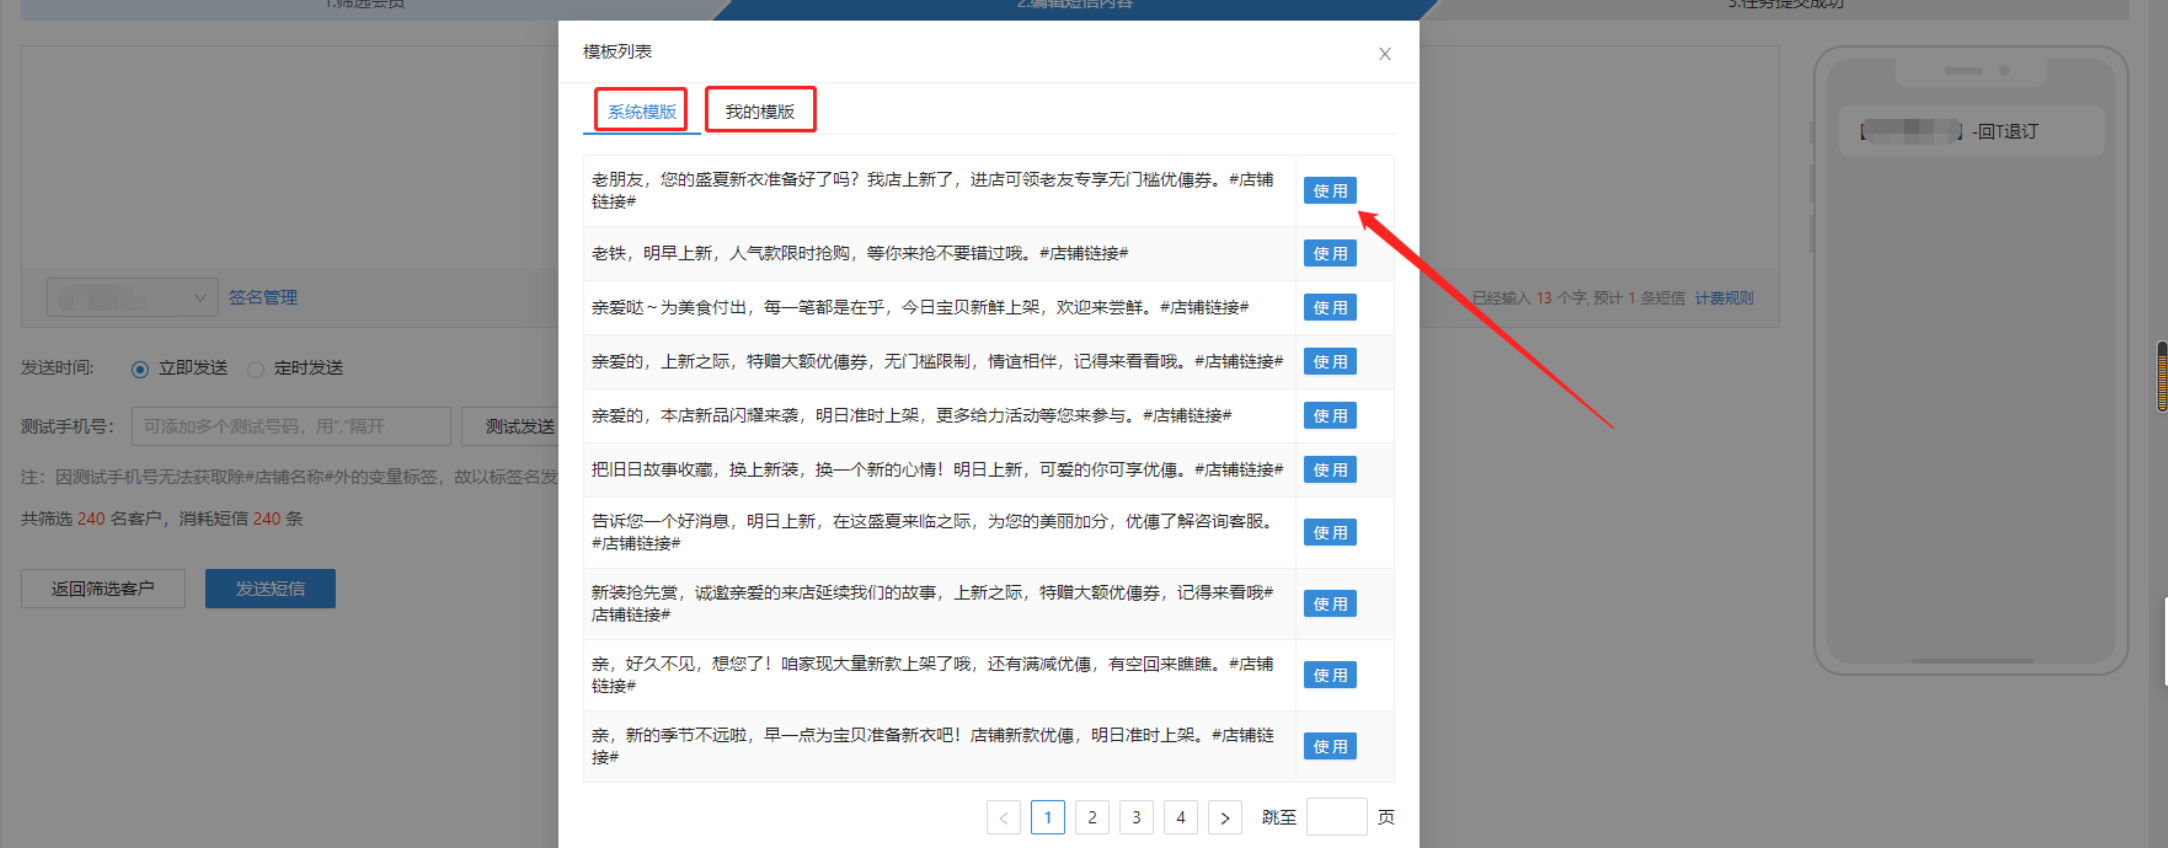Image resolution: width=2168 pixels, height=848 pixels.
Task: Use the template 亲爱的，上新之际
Action: 1329,362
